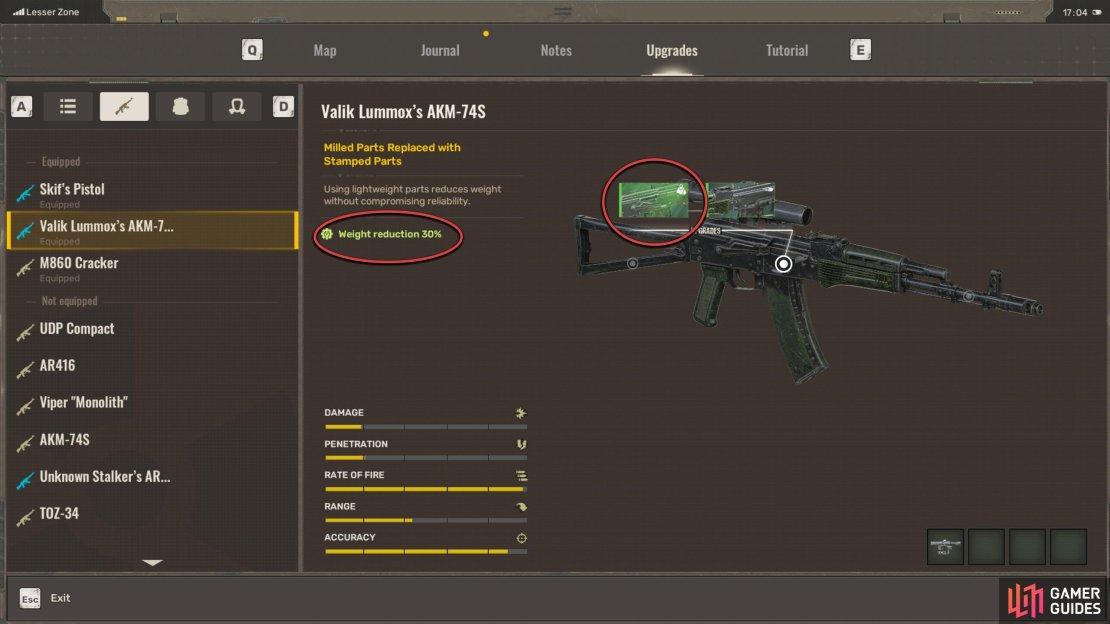Open the all-items list category icon
The image size is (1110, 624).
(68, 106)
